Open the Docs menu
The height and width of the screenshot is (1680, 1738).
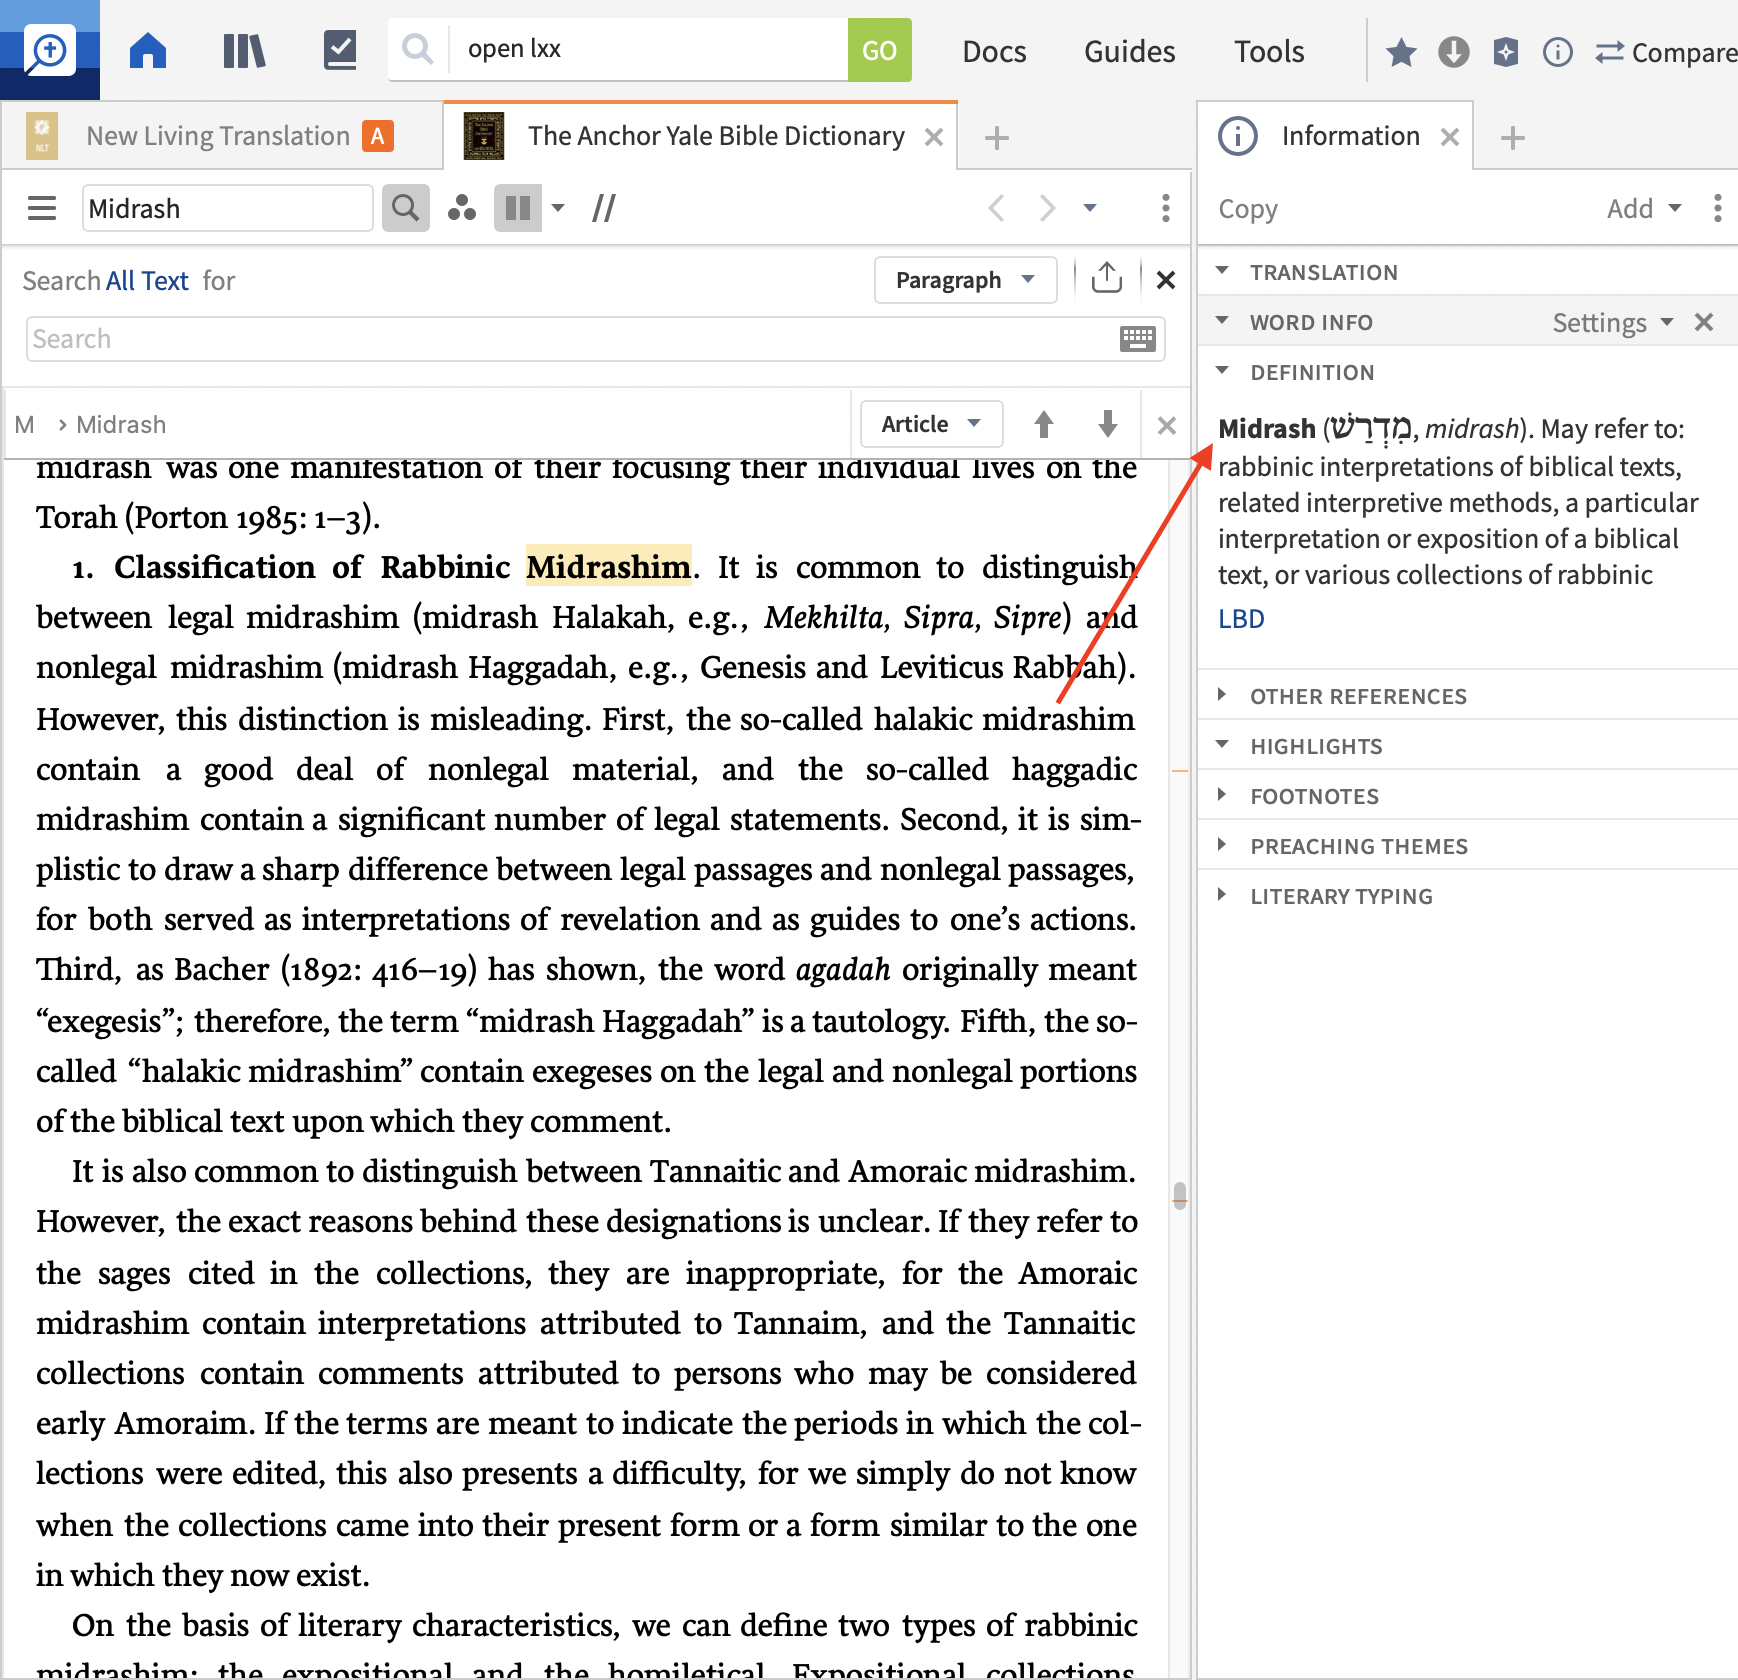(994, 51)
